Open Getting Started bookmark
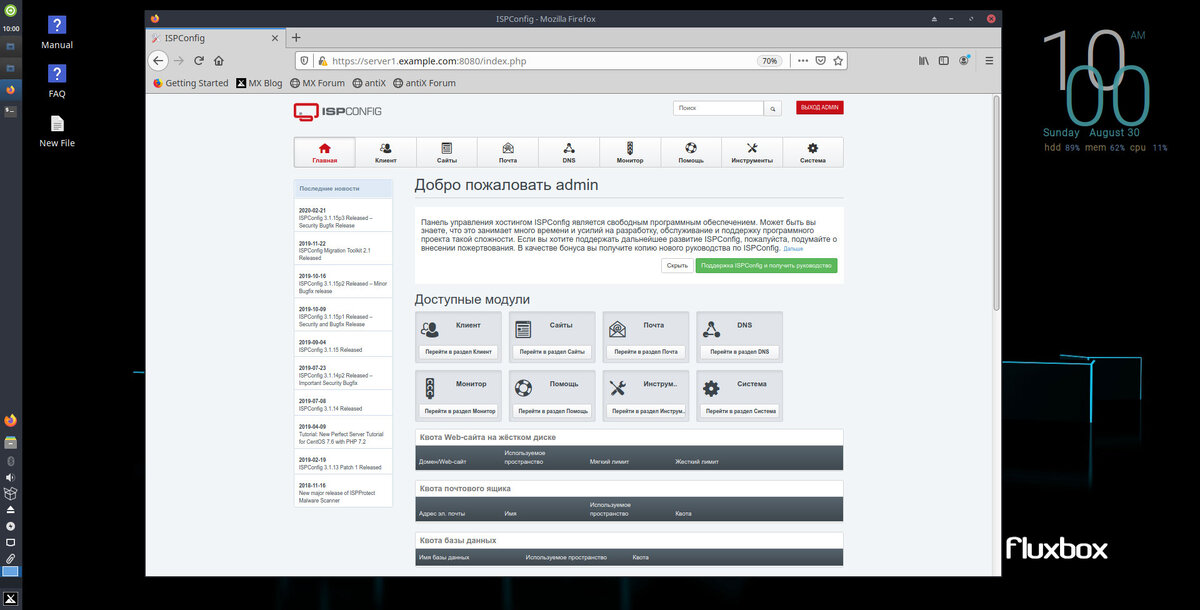Viewport: 1200px width, 610px height. click(190, 83)
